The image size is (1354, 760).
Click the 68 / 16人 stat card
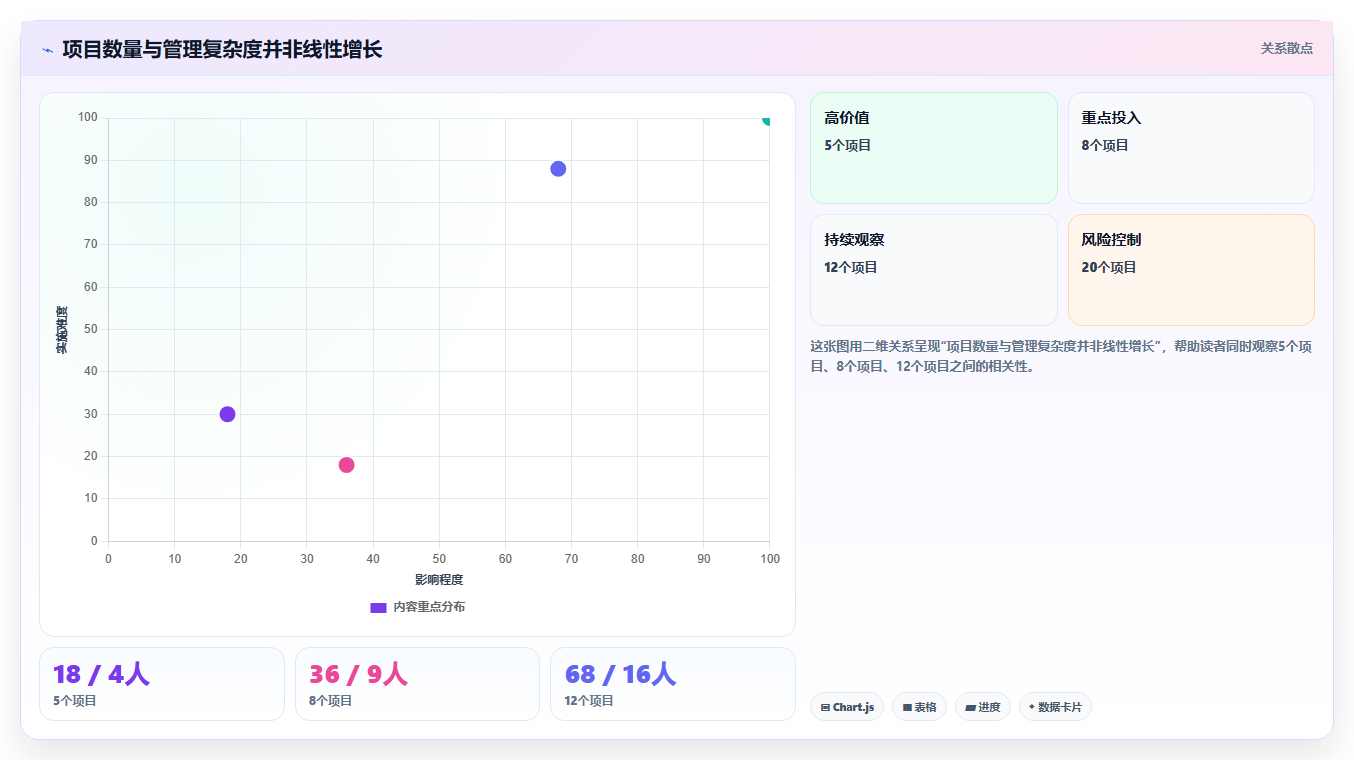(x=673, y=684)
